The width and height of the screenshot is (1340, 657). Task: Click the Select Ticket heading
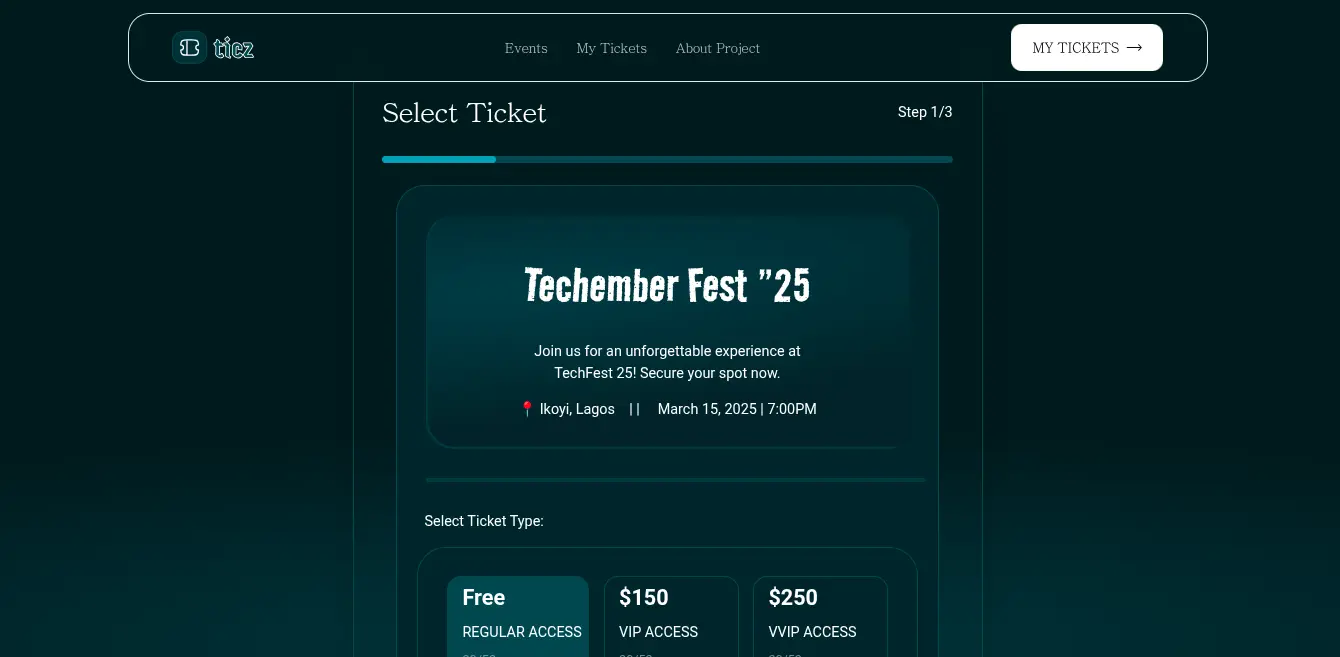pos(464,113)
